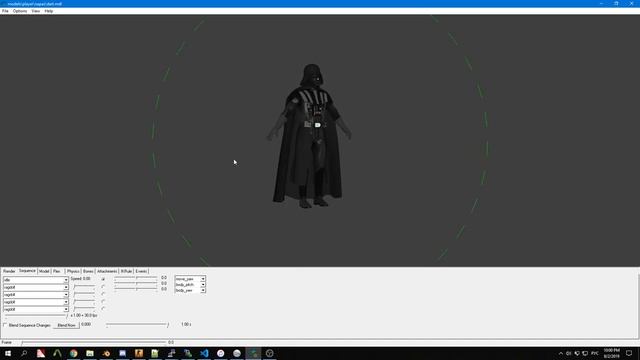Viewport: 640px width, 360px height.
Task: Switch to the Render tab
Action: (9, 271)
